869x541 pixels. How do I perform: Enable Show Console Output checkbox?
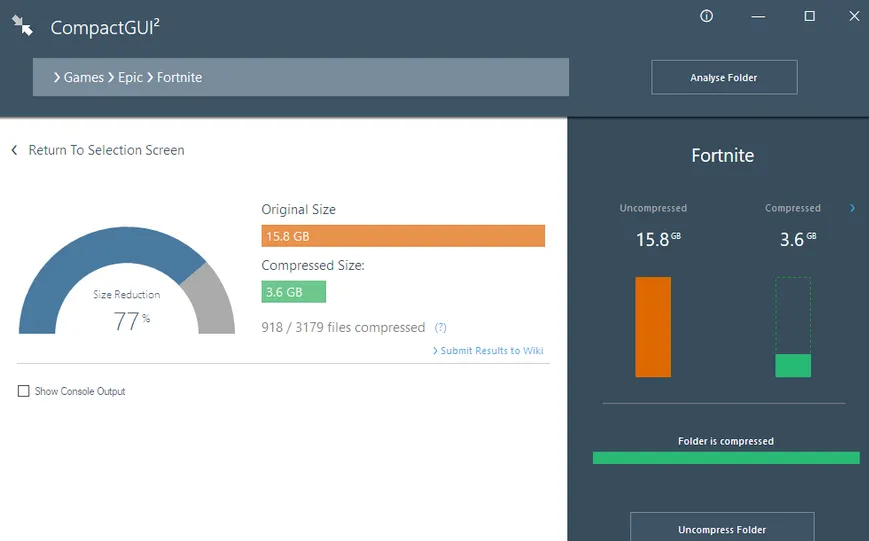[23, 391]
